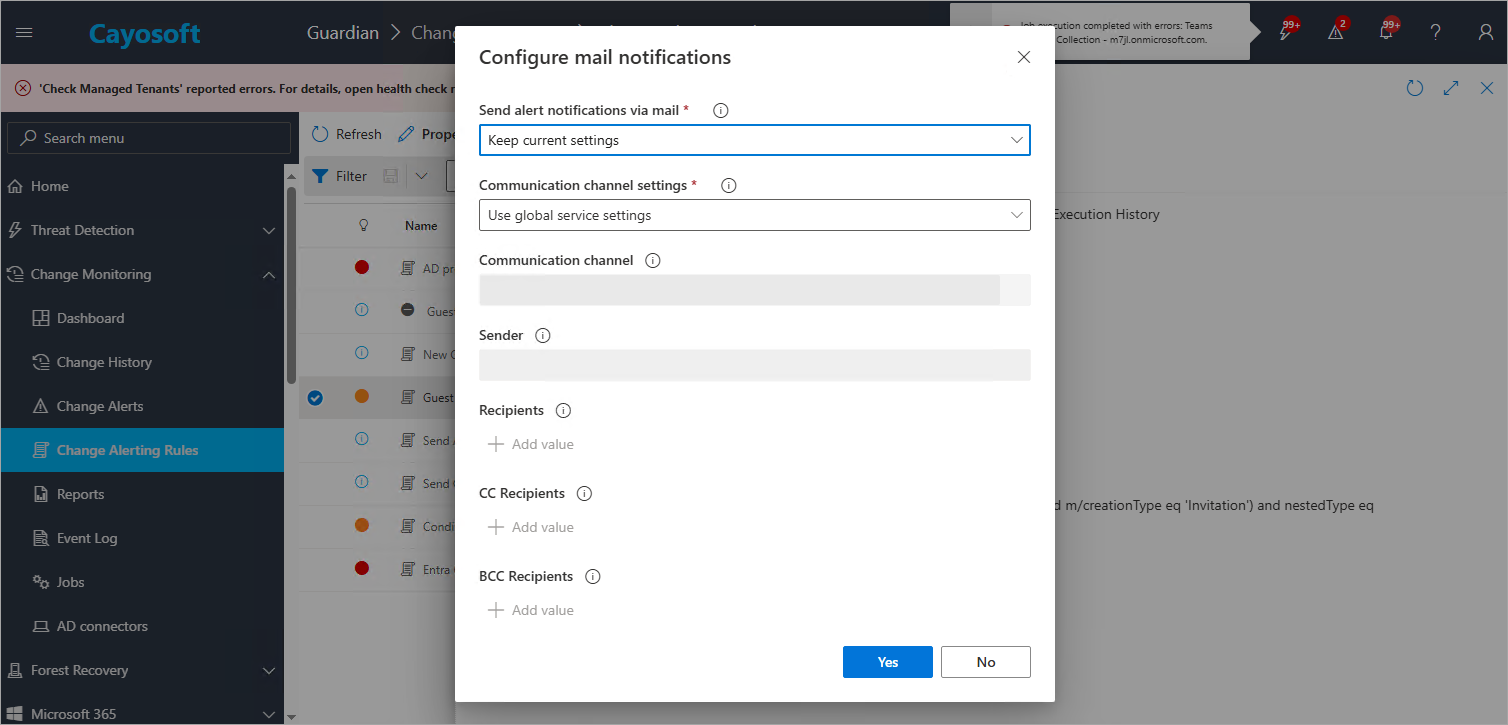This screenshot has height=725, width=1508.
Task: Collapse the Change Monitoring menu section
Action: pos(268,275)
